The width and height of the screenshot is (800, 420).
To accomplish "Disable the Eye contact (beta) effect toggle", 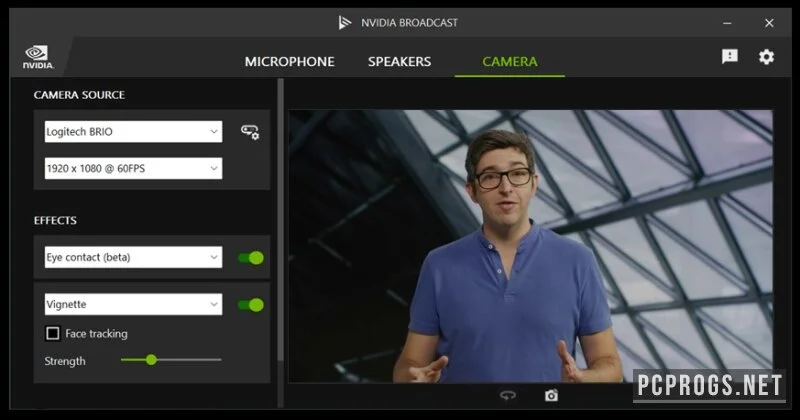I will [x=251, y=258].
